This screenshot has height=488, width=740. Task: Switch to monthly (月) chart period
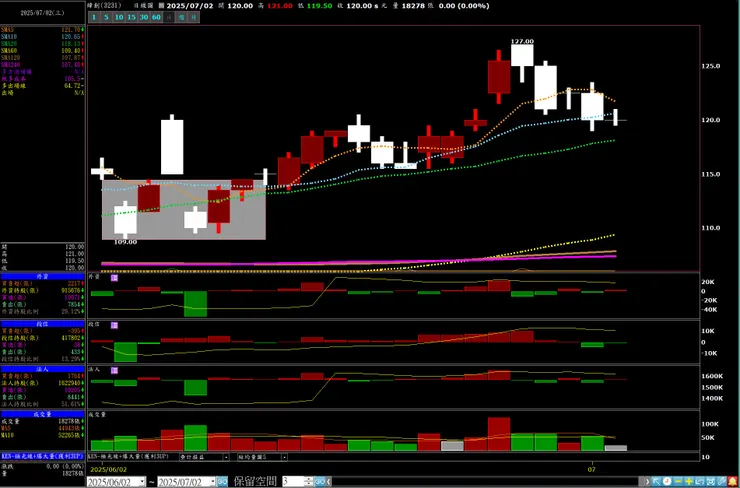[x=193, y=17]
